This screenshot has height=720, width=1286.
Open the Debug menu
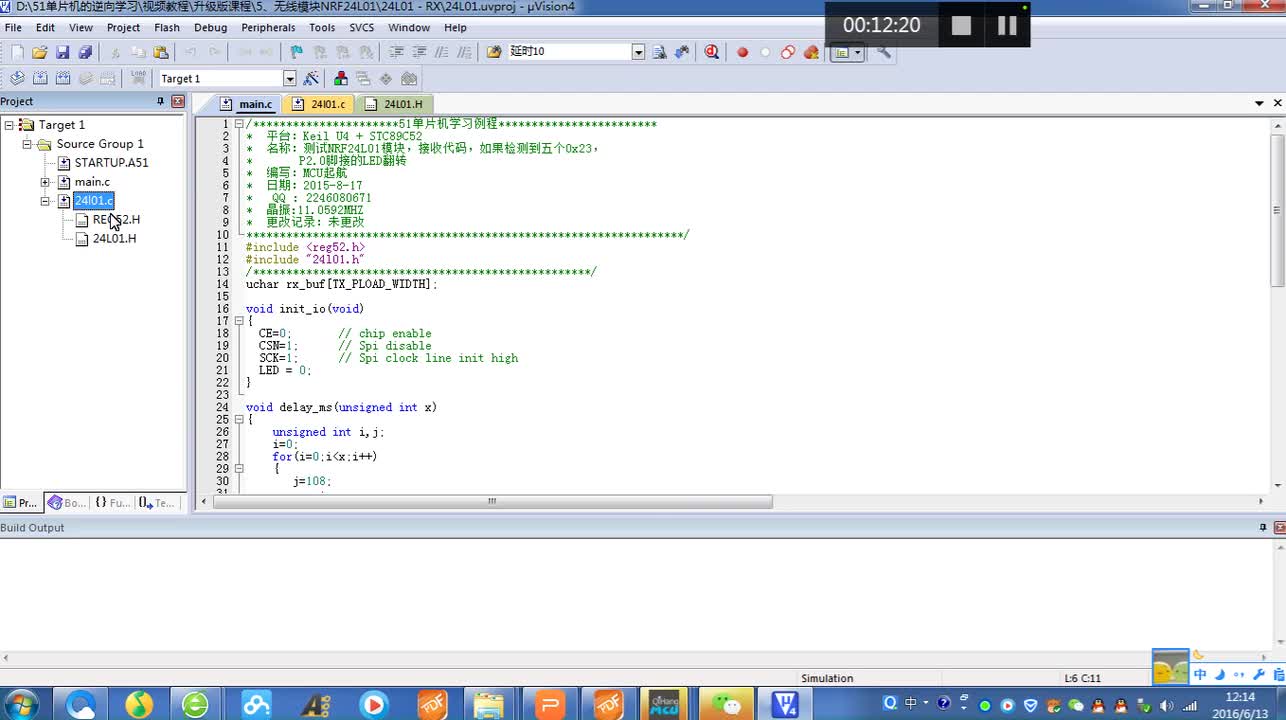pyautogui.click(x=210, y=28)
